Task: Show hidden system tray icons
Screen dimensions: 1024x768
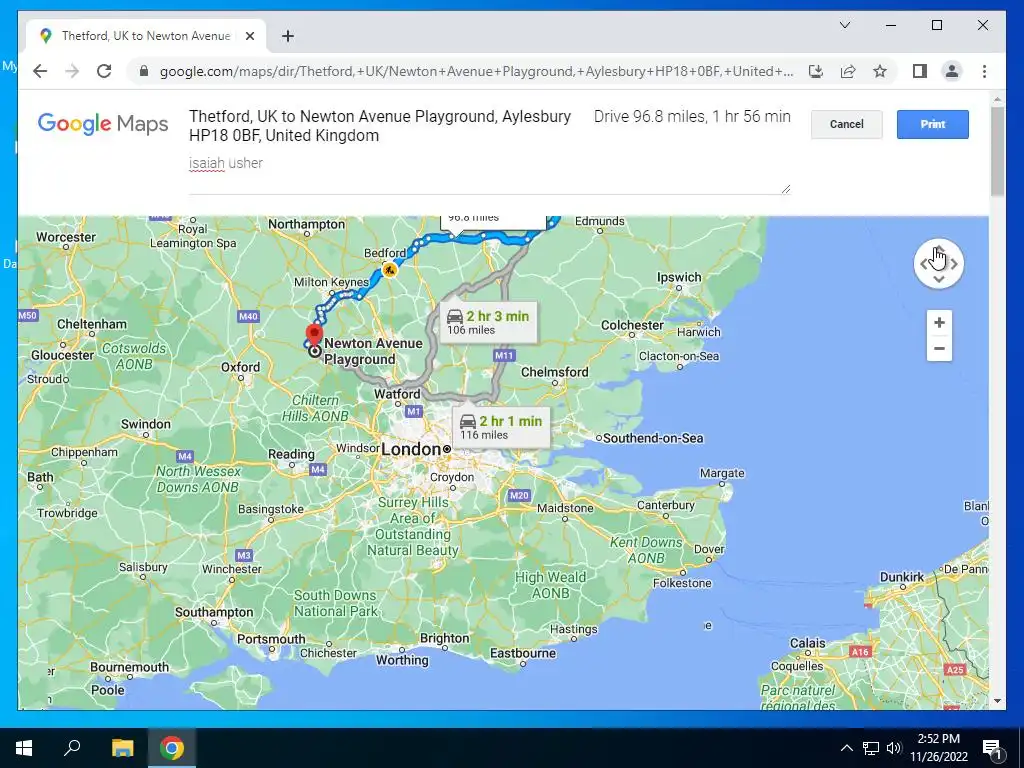Action: click(x=846, y=748)
